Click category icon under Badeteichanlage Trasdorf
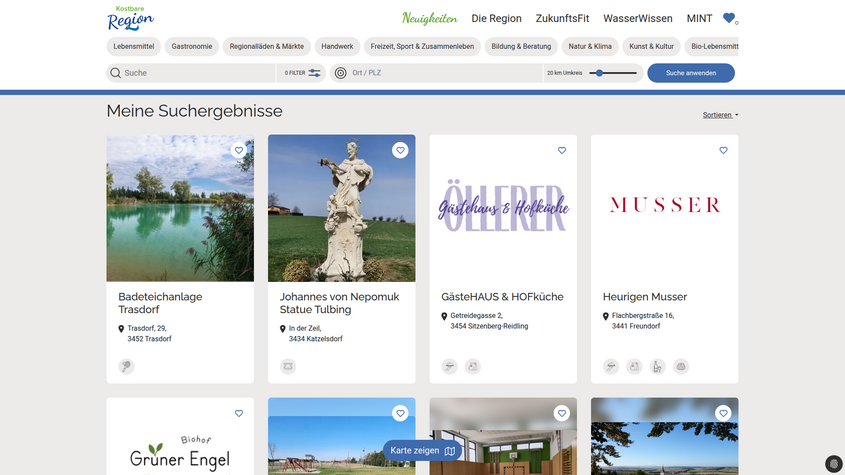 pyautogui.click(x=126, y=367)
